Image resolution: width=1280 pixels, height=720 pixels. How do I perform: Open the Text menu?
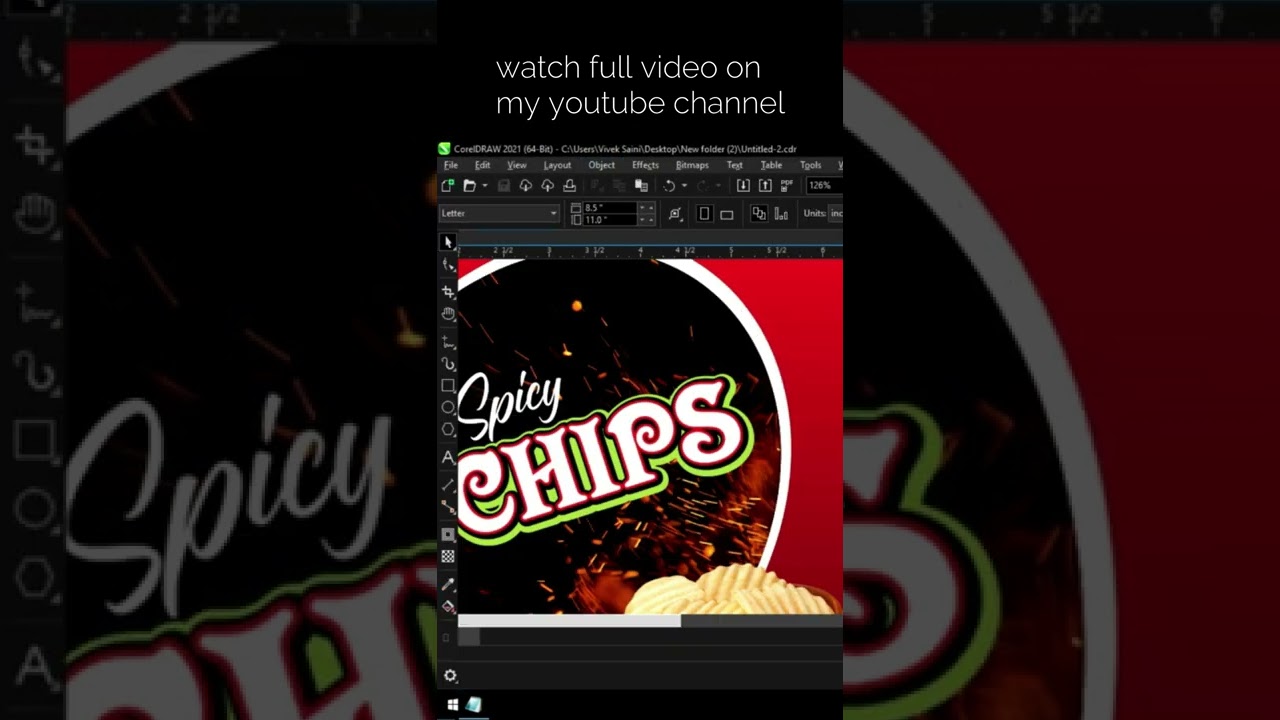click(735, 165)
